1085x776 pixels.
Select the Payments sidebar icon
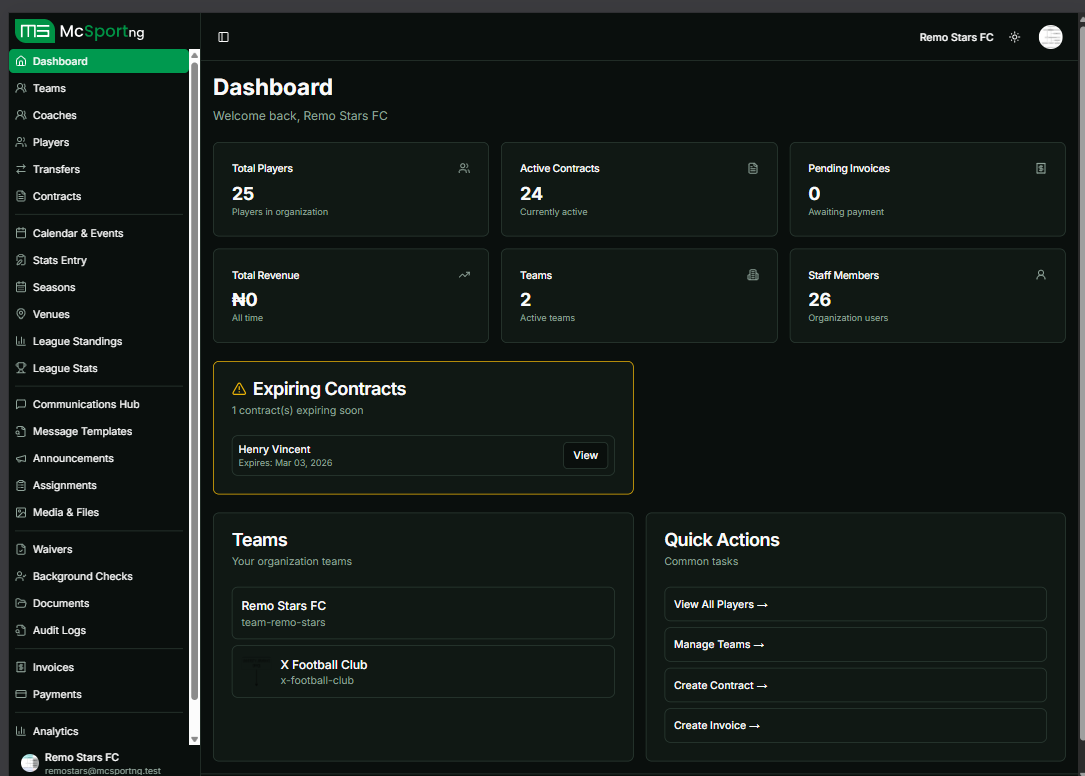point(20,694)
